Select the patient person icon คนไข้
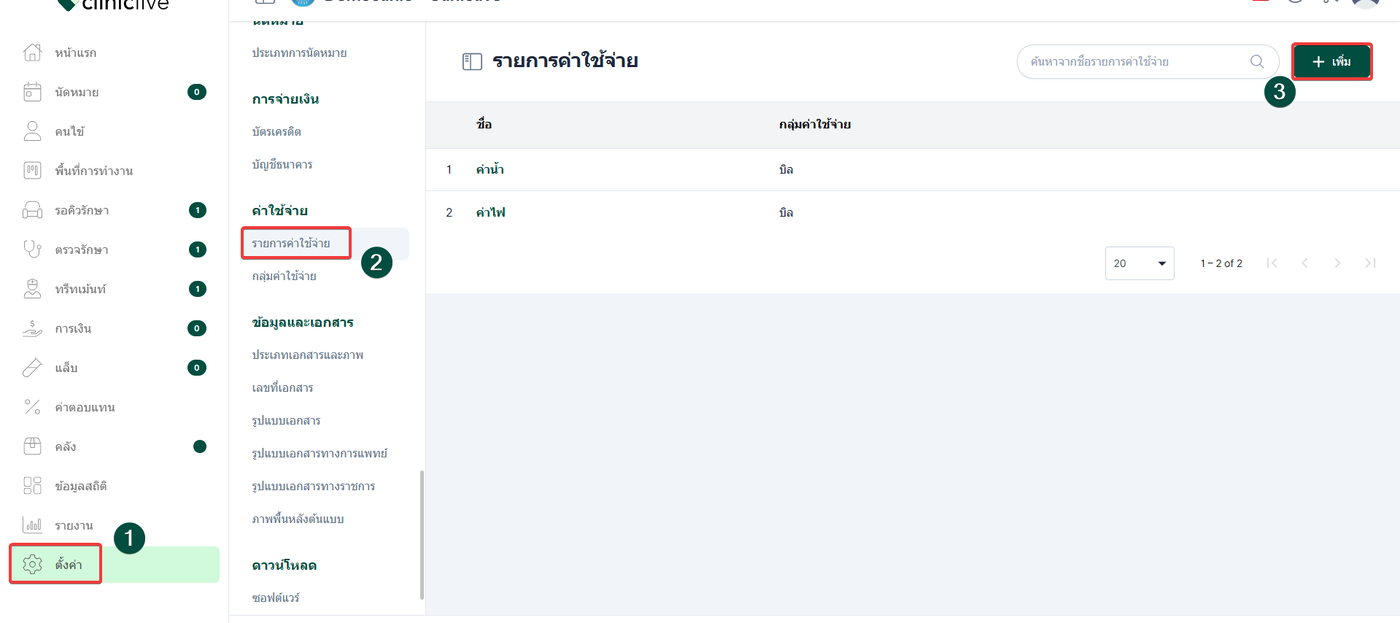This screenshot has height=623, width=1400. click(x=32, y=131)
